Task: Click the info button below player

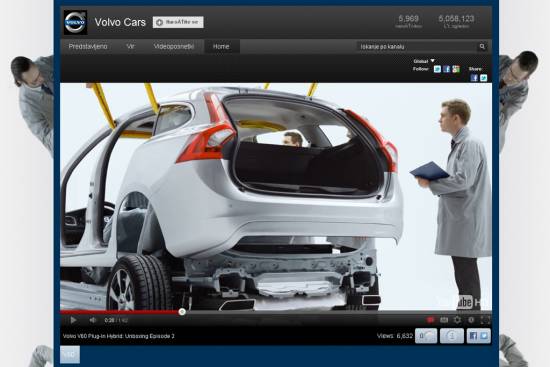Action: click(x=452, y=336)
